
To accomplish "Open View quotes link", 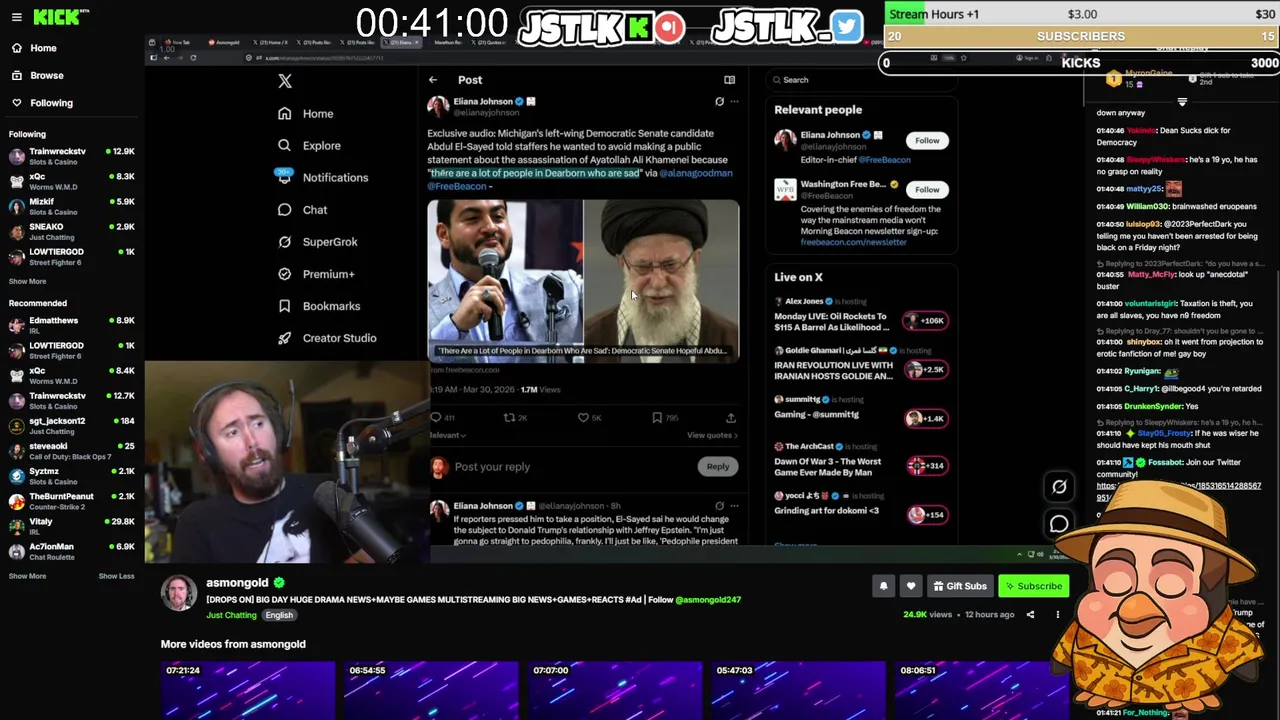I will tap(712, 435).
